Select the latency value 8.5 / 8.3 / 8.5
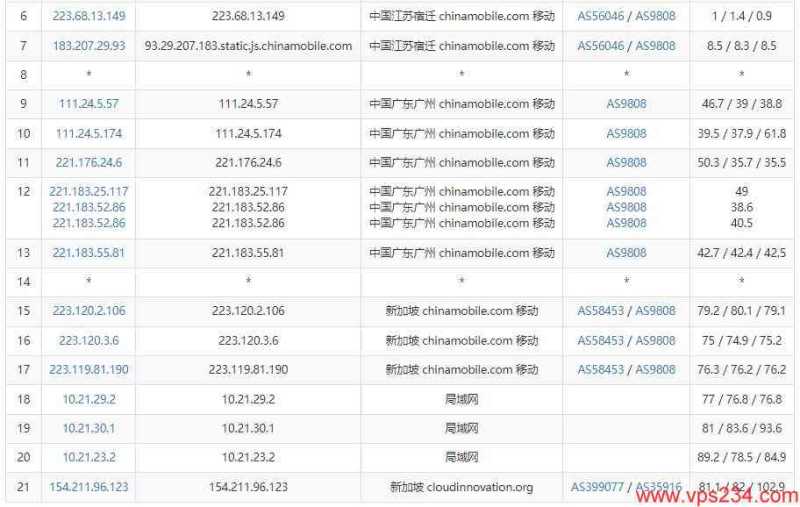Image resolution: width=800 pixels, height=507 pixels. [741, 45]
